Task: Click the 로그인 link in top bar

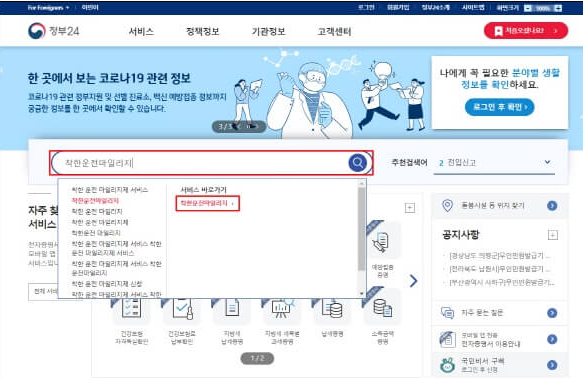Action: click(x=366, y=7)
